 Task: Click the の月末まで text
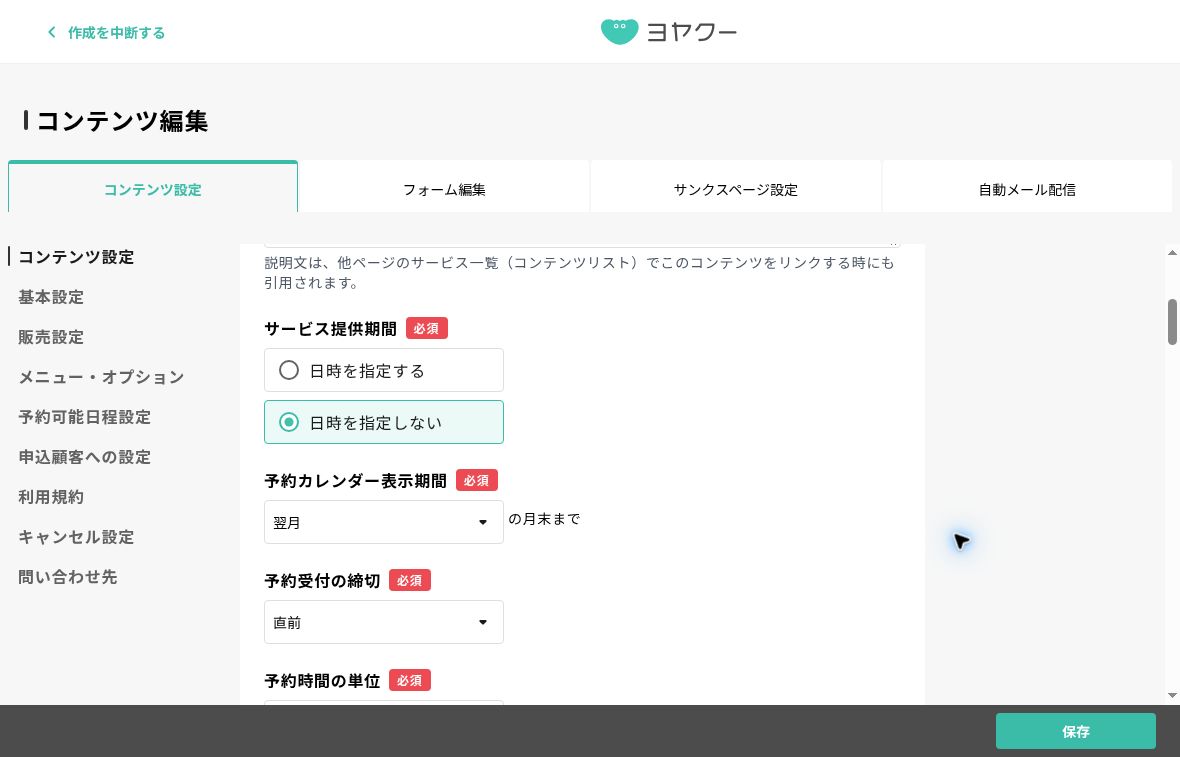tap(544, 519)
